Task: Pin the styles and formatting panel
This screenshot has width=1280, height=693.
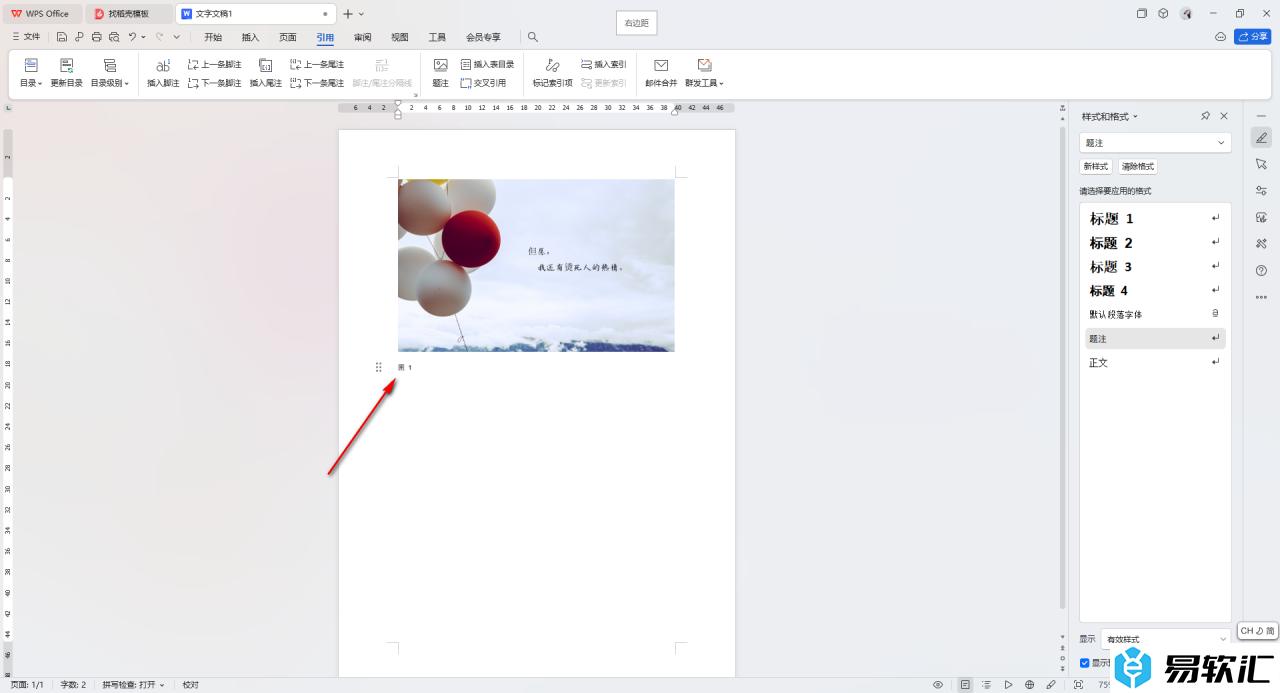Action: (1206, 117)
